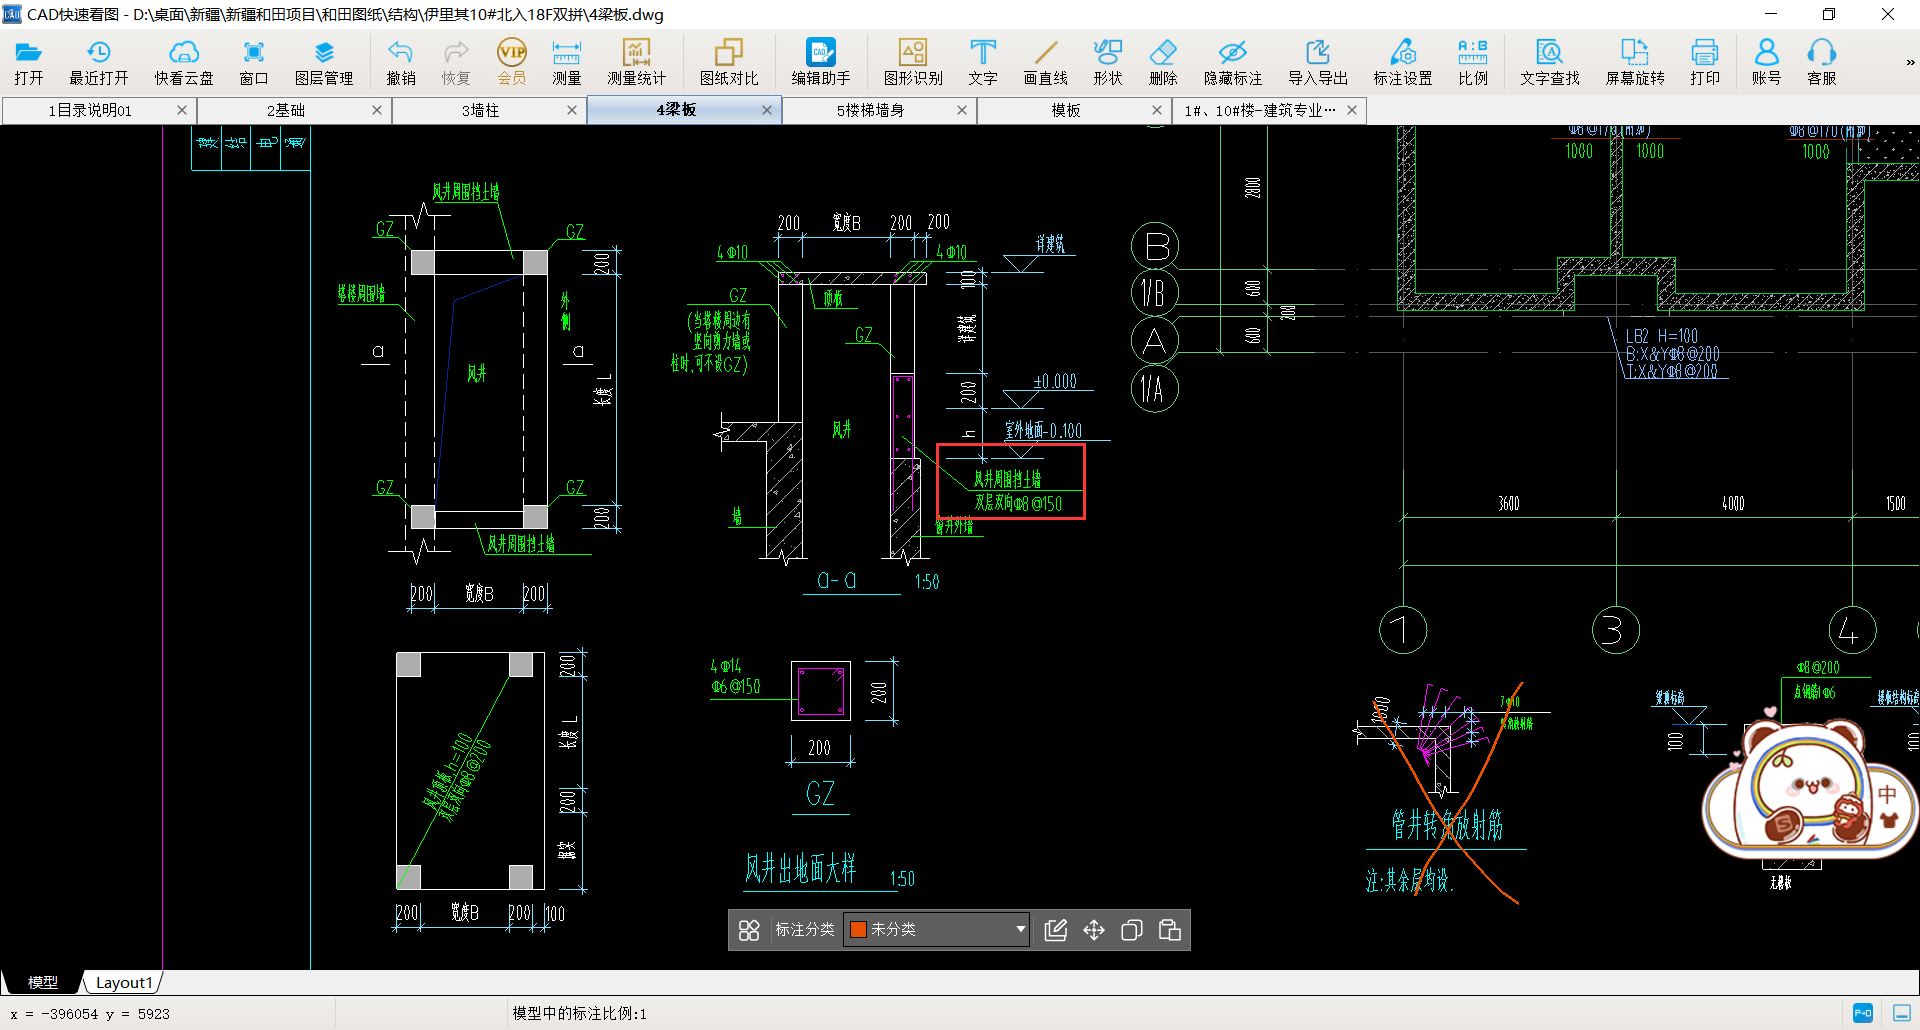Click the orange 未分类 color swatch

(x=858, y=930)
